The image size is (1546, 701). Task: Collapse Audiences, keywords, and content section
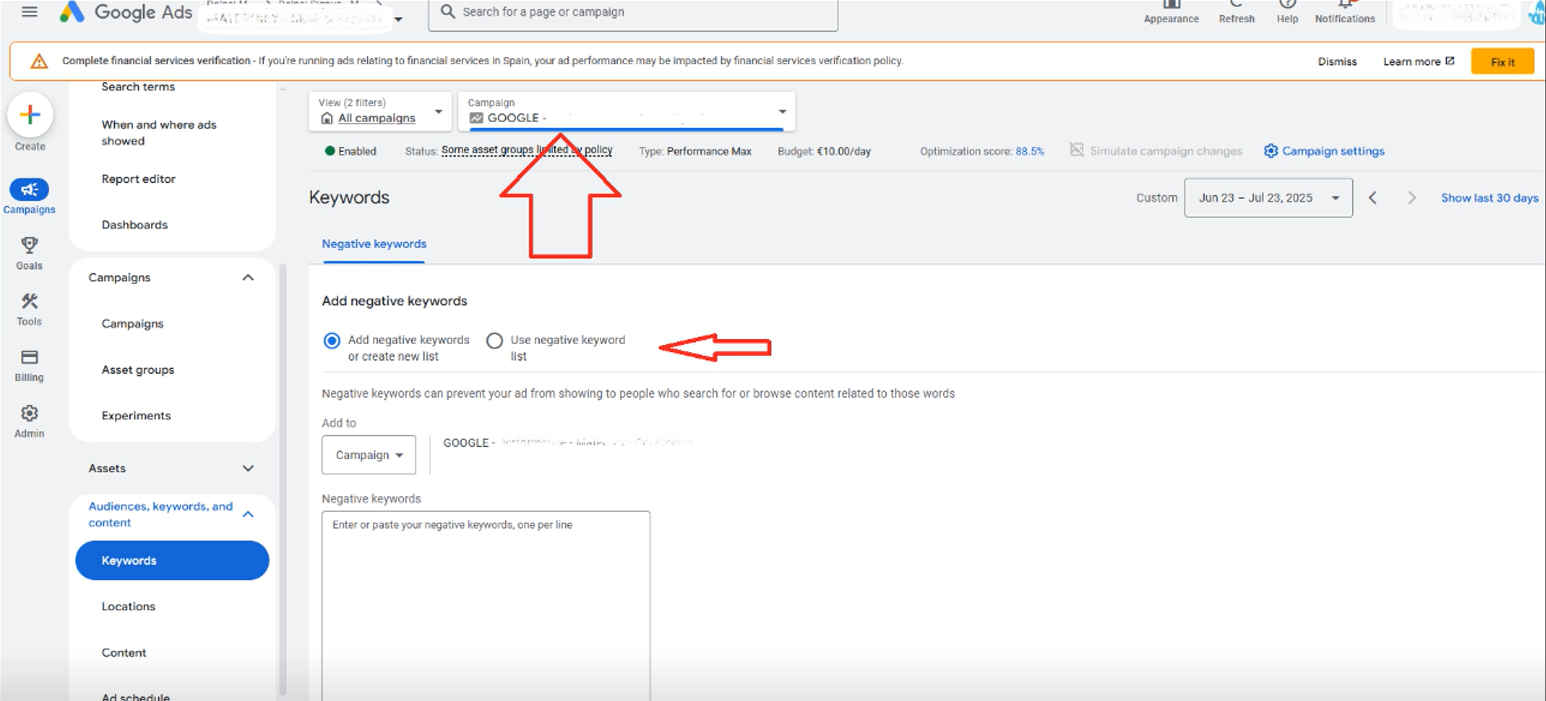tap(248, 514)
